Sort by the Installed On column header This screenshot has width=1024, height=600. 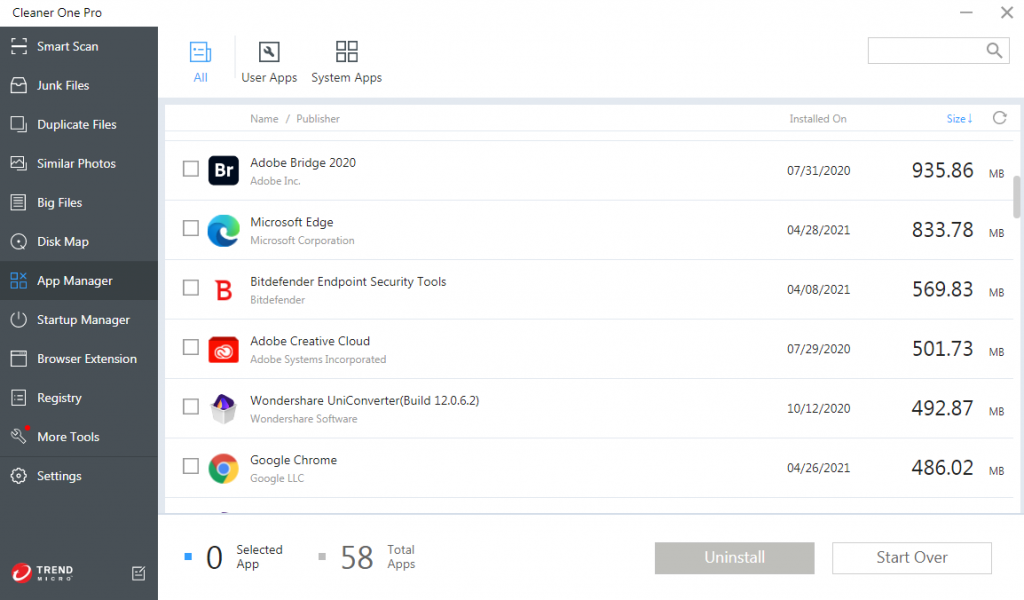point(818,119)
